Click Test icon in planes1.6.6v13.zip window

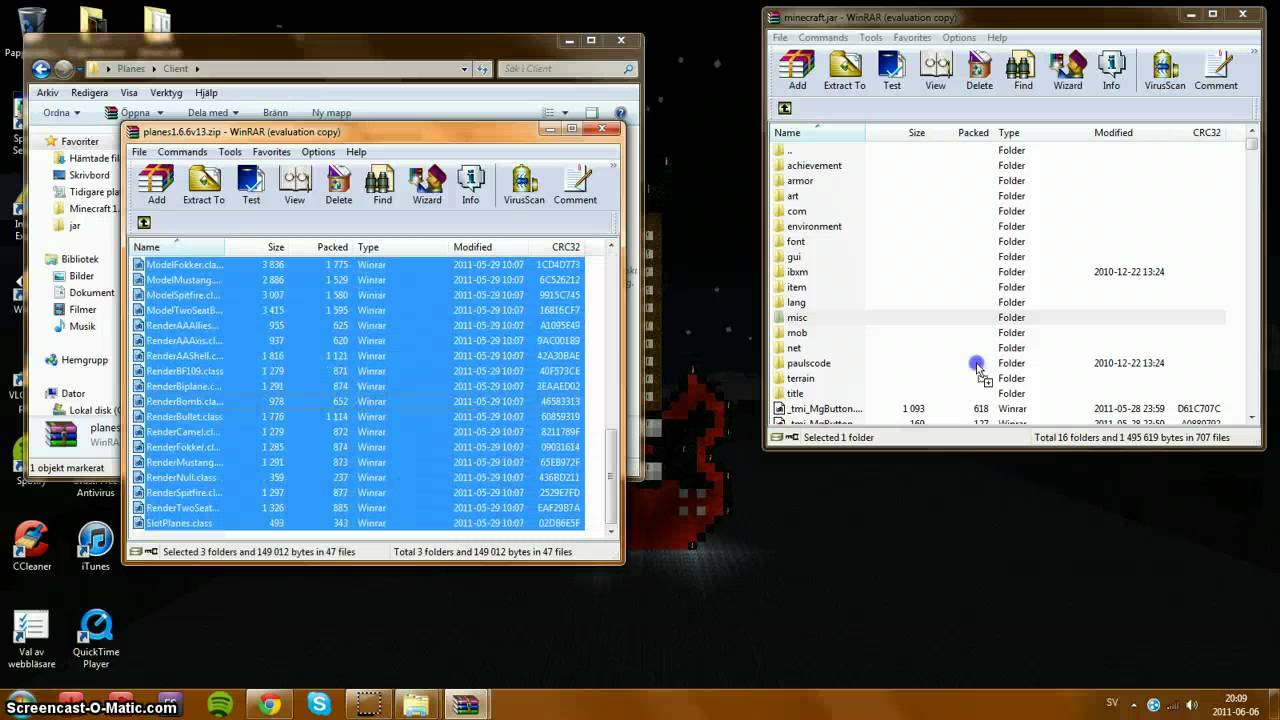click(x=251, y=184)
